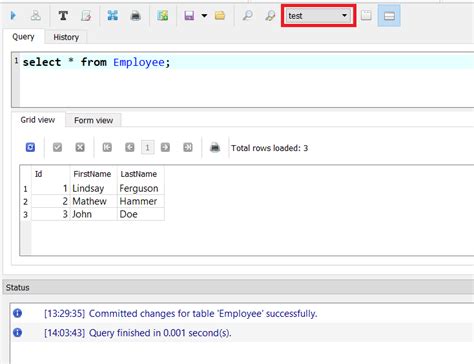
Task: Click the explain query person icon
Action: tap(36, 15)
